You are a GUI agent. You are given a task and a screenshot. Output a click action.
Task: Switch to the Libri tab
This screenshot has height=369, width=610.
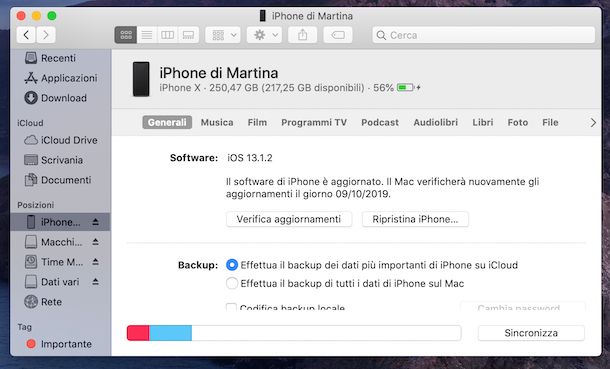[x=483, y=122]
